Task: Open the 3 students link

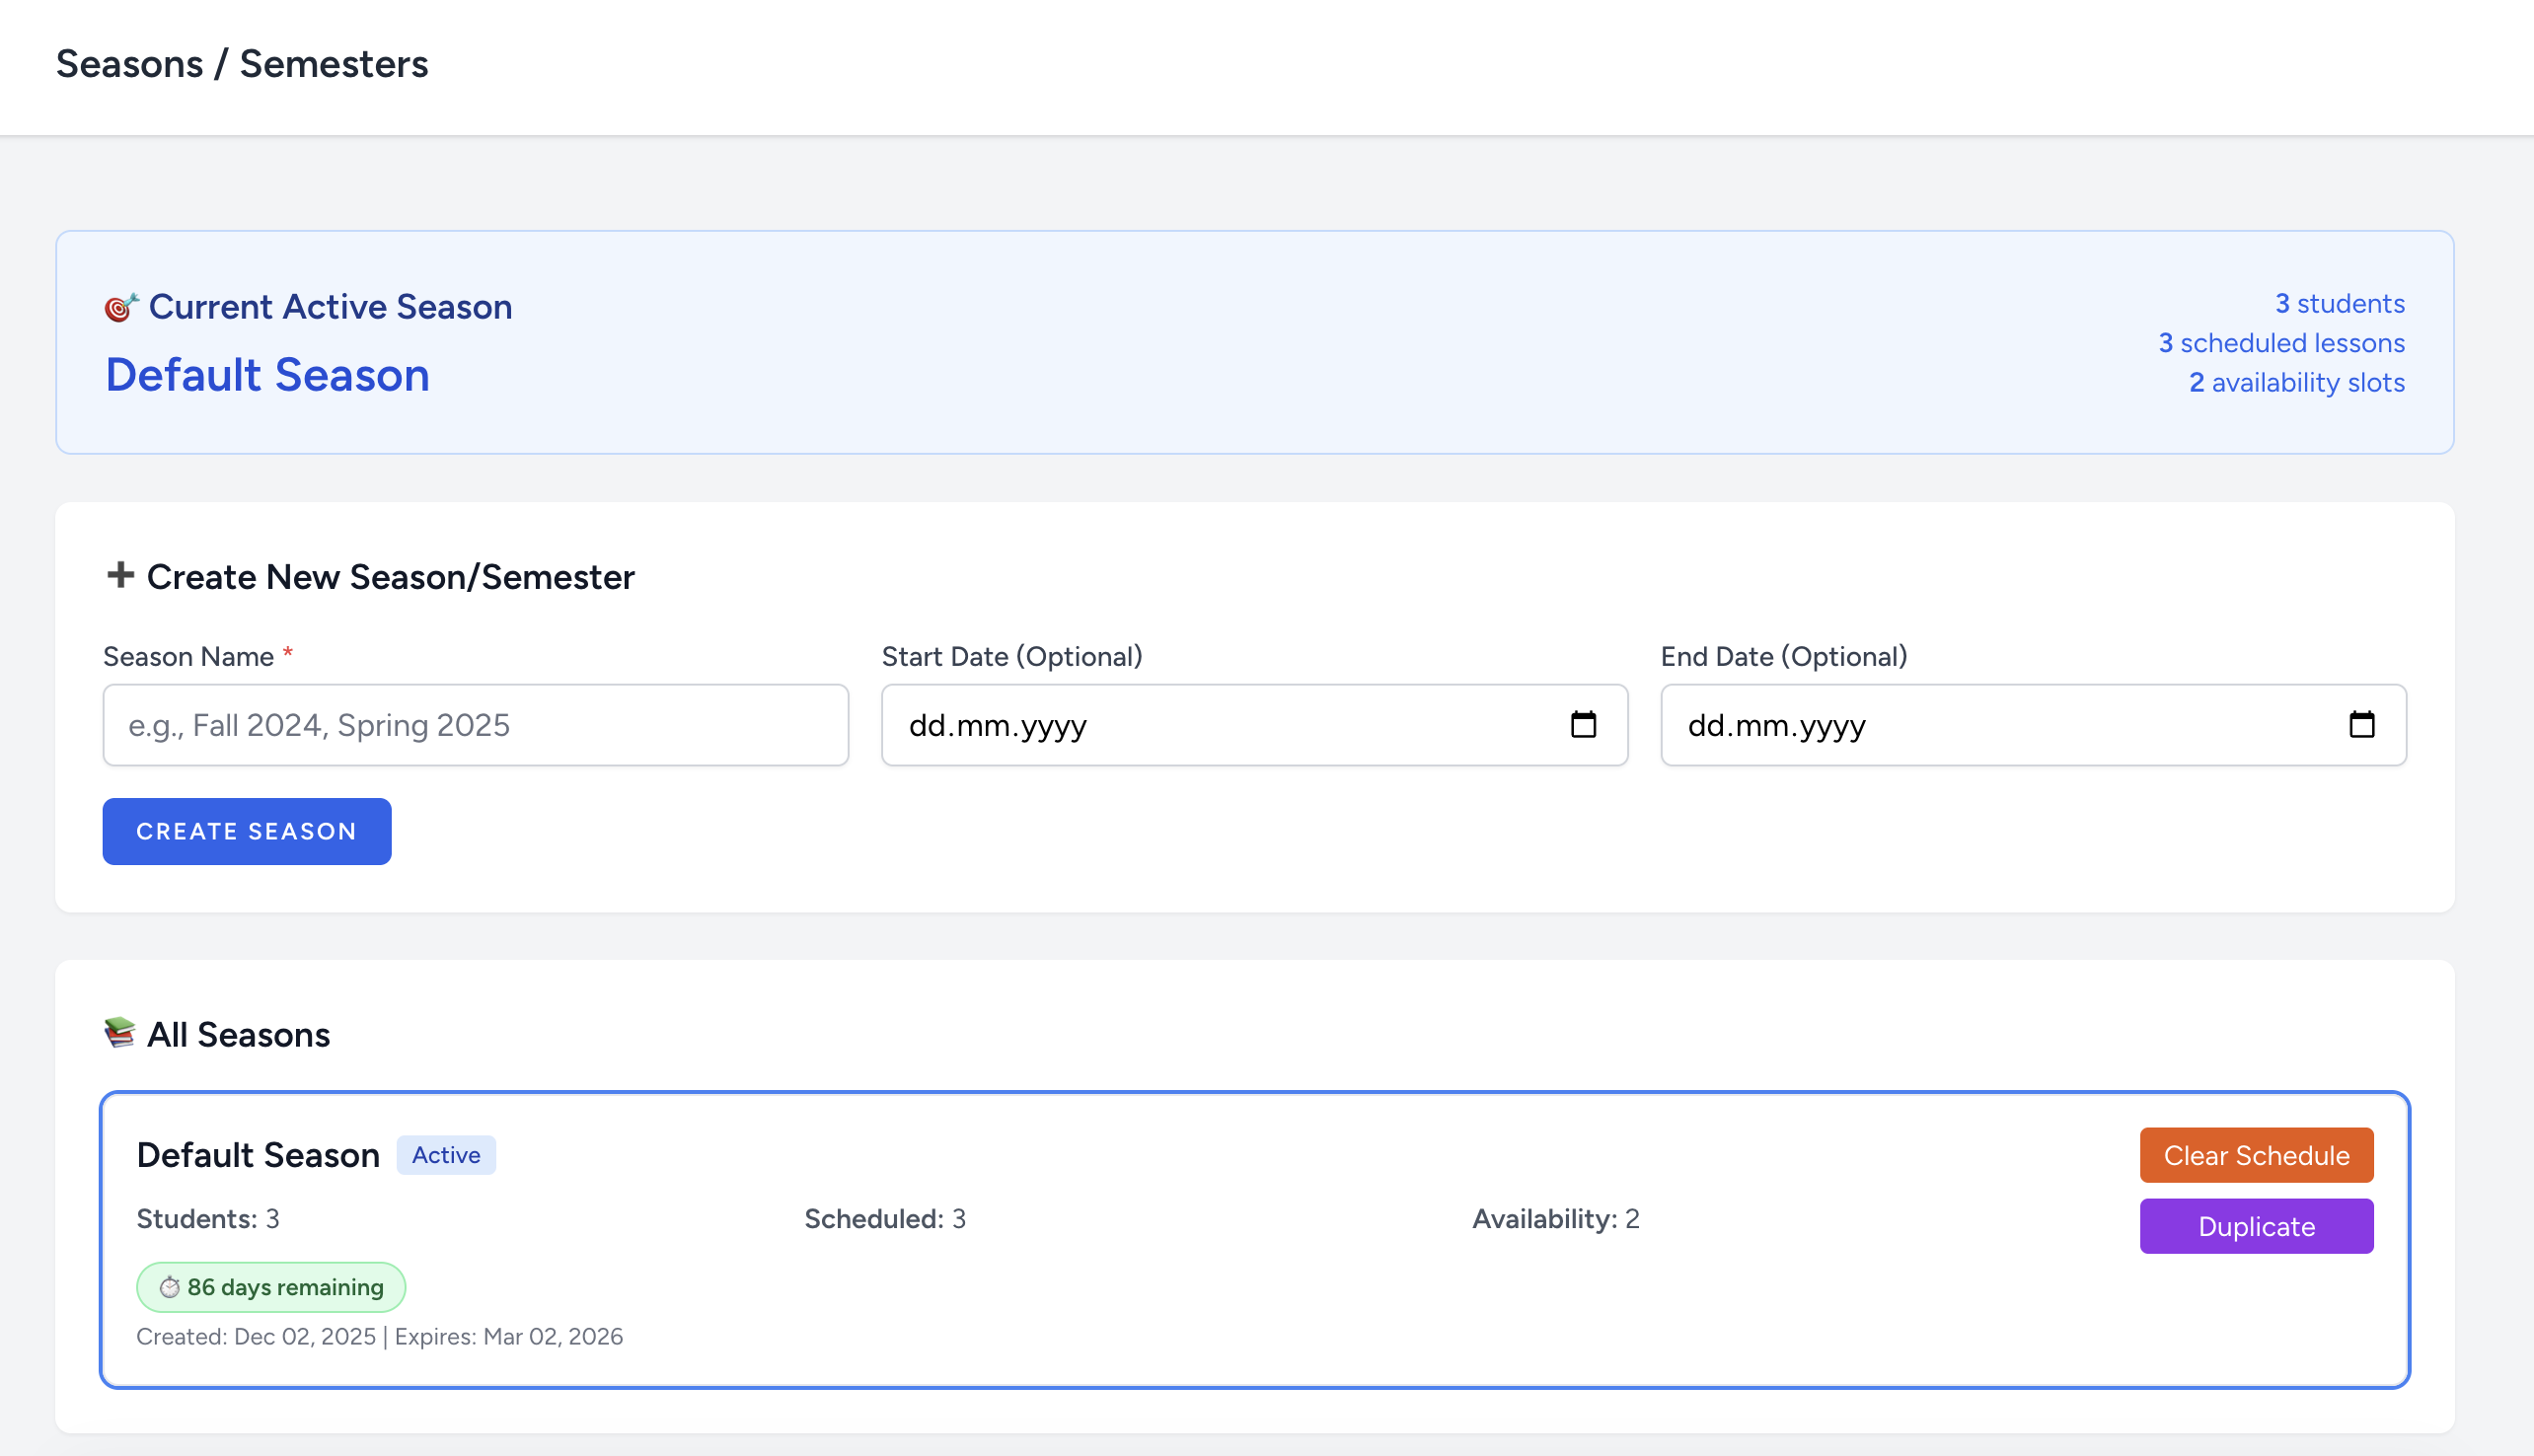Action: 2339,303
